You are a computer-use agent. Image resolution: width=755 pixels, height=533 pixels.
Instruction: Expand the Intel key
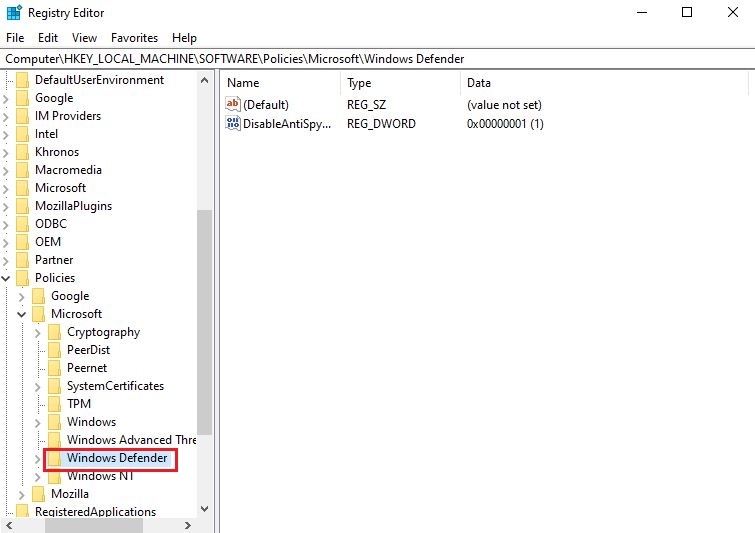click(6, 135)
